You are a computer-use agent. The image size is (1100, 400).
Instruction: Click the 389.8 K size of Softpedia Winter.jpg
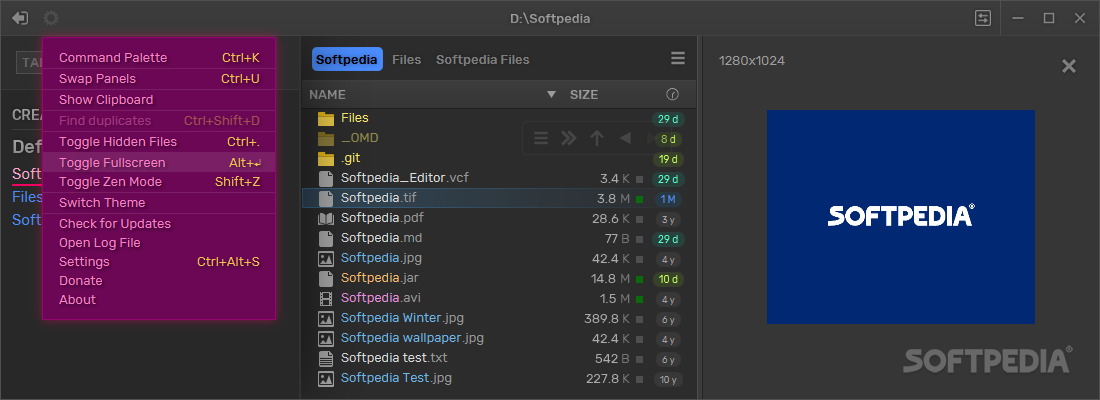coord(607,319)
